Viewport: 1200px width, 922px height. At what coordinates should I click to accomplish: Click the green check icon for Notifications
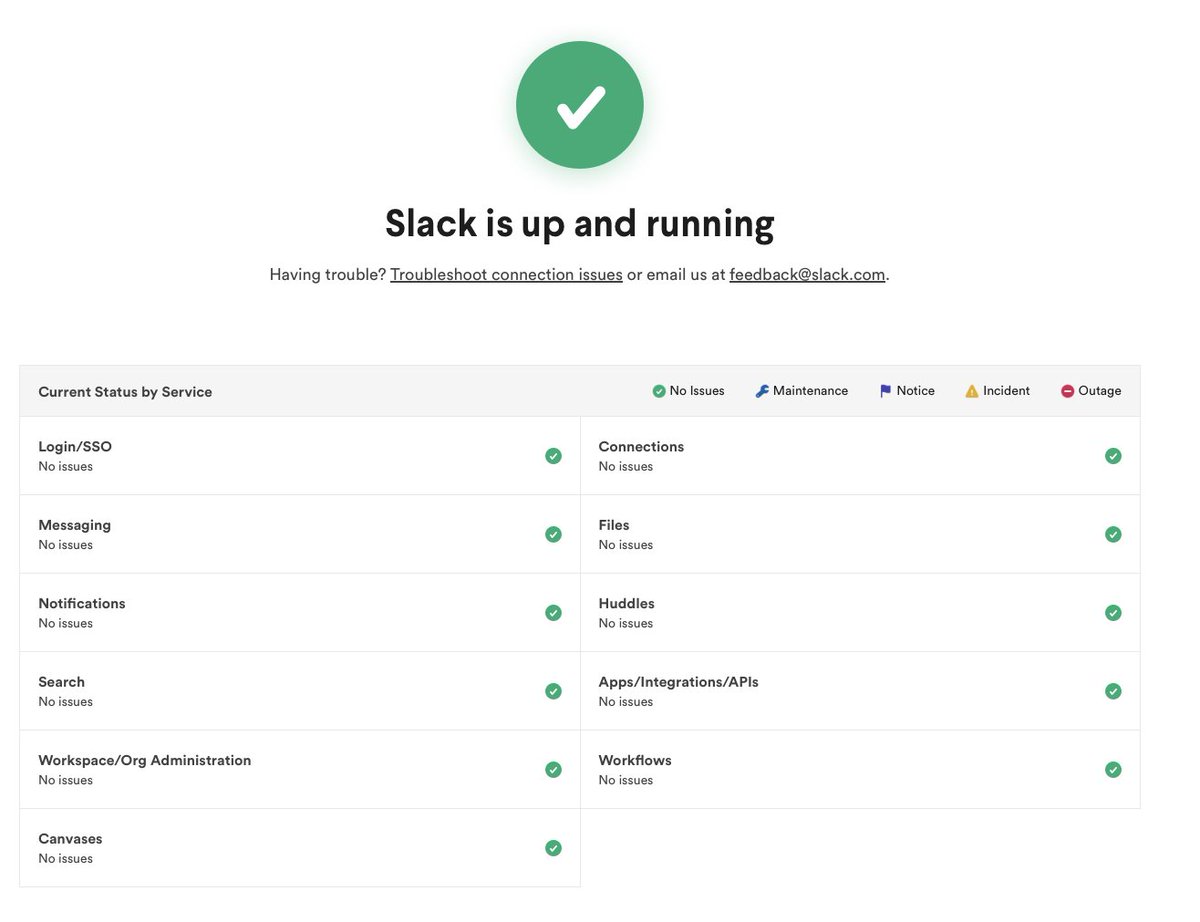pos(553,613)
